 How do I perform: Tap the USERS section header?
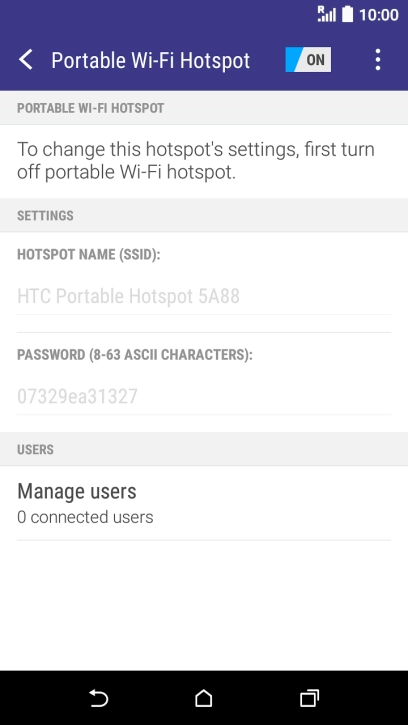tap(35, 449)
